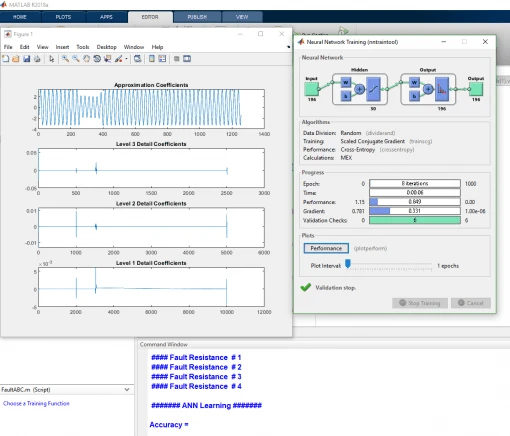Activate the Zoom In magnifier tool
The image size is (510, 436).
click(65, 59)
